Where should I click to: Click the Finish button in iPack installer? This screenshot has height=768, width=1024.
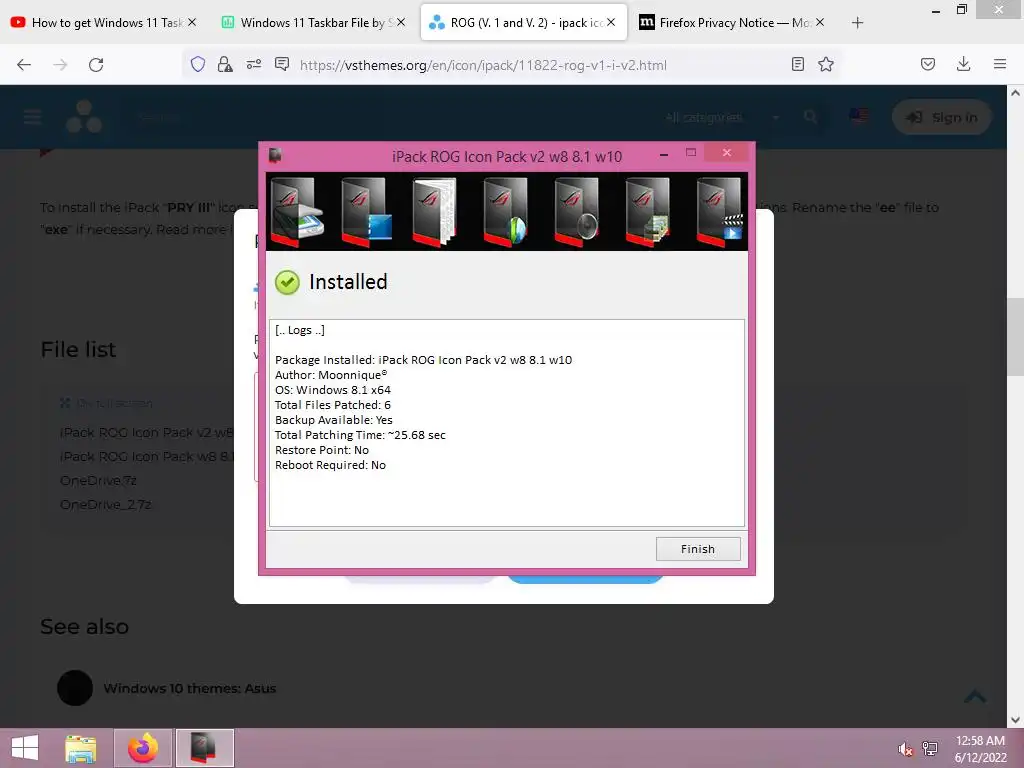pyautogui.click(x=697, y=549)
